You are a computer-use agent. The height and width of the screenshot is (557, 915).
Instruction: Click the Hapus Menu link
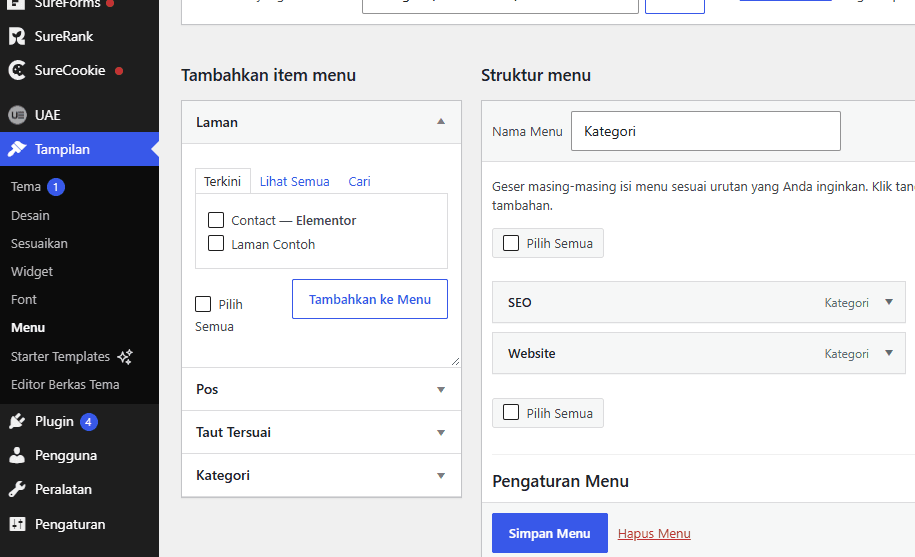(x=654, y=534)
